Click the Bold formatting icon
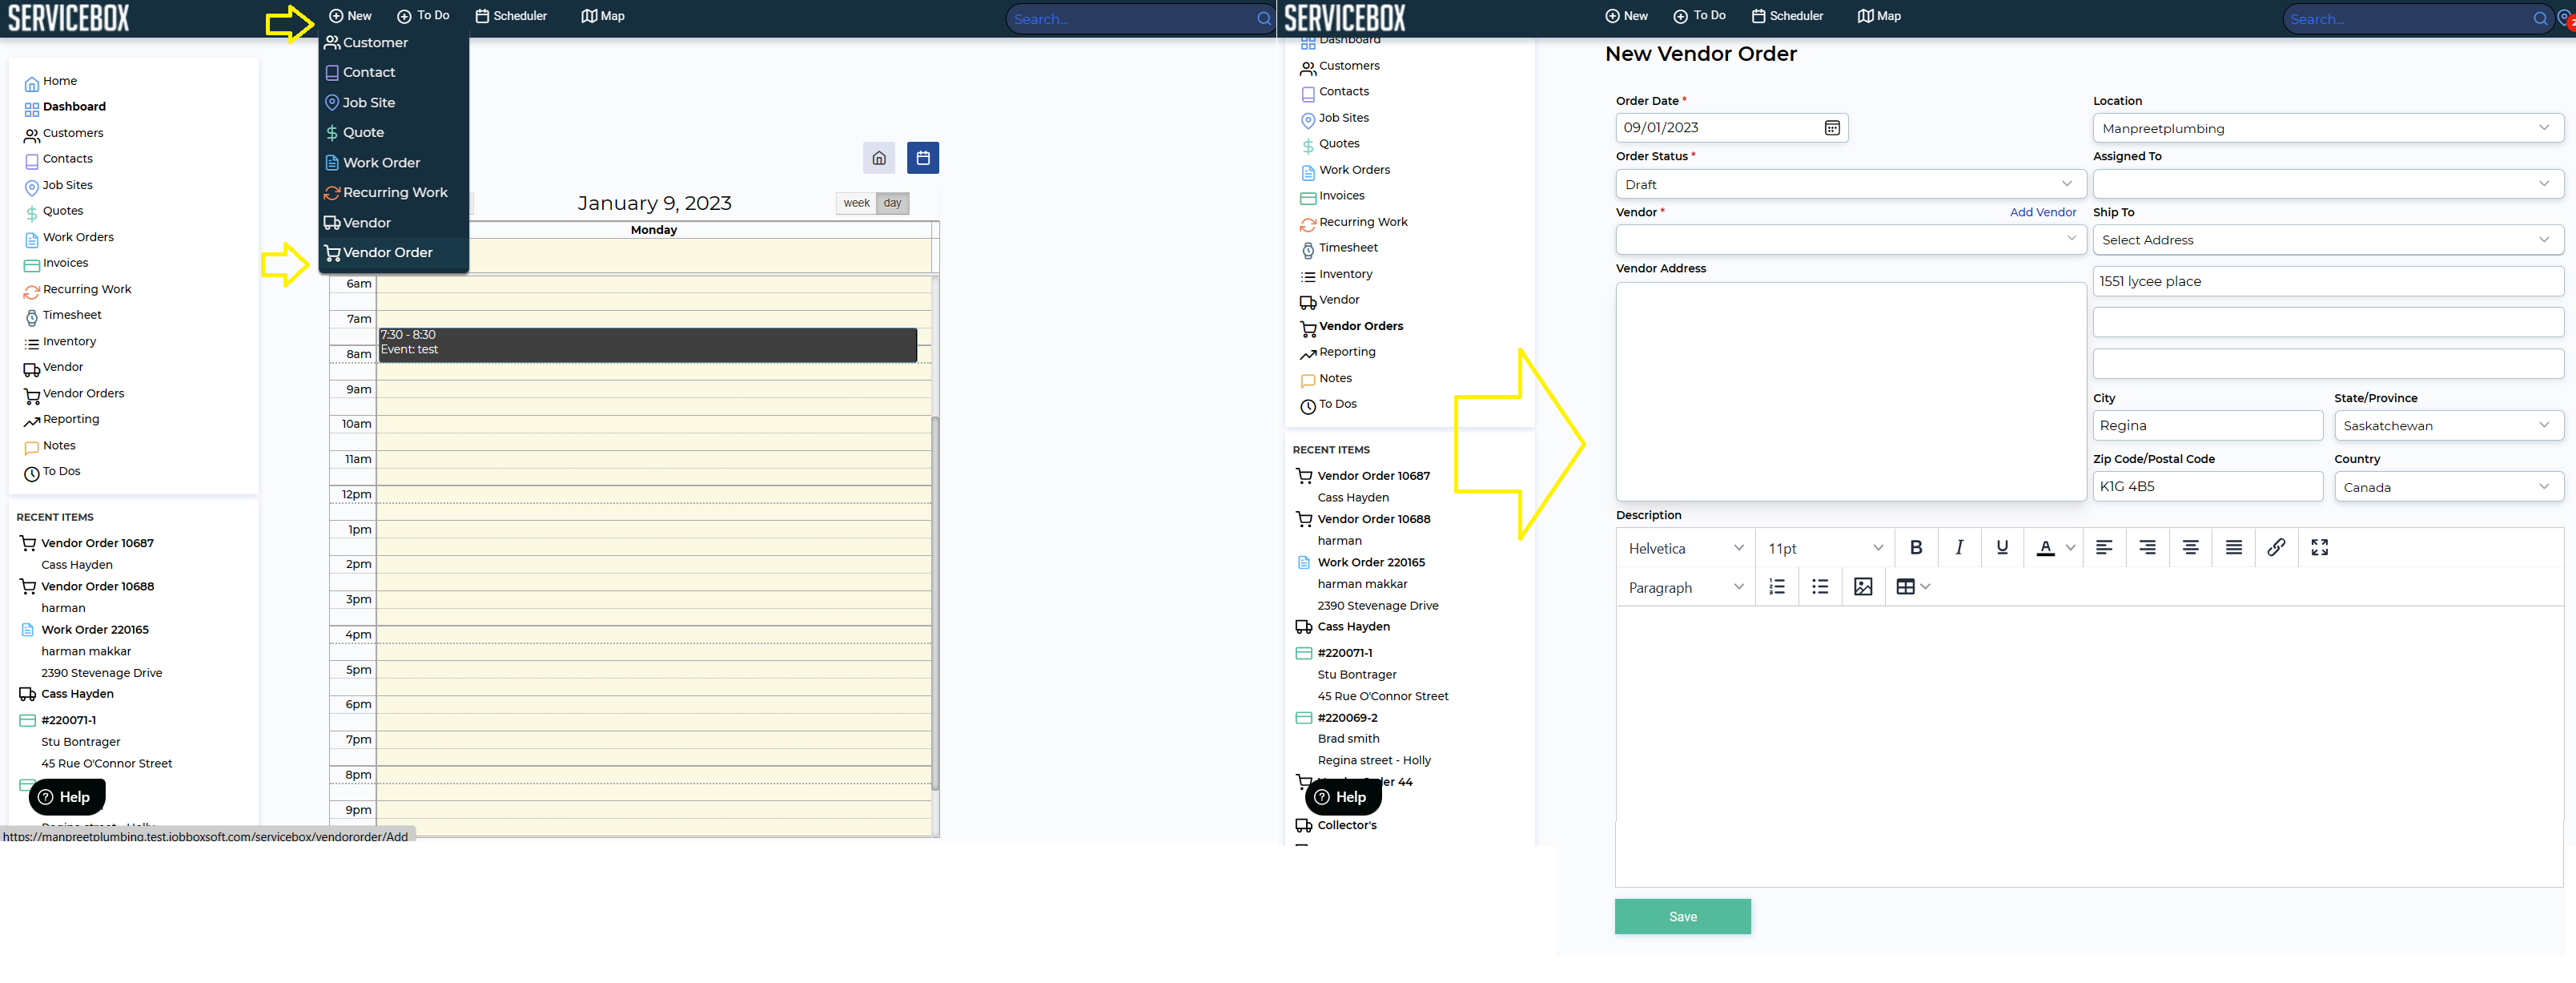This screenshot has width=2576, height=983. tap(1915, 547)
